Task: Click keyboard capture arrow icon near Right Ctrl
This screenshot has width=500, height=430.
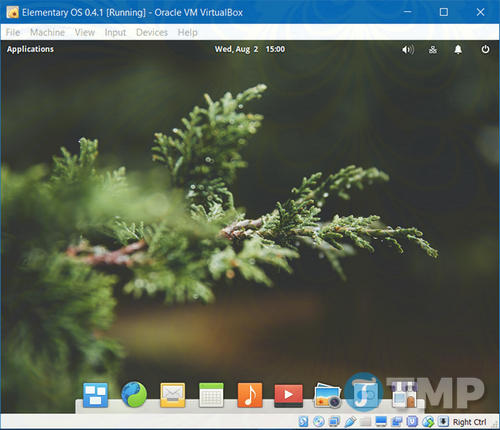Action: (443, 422)
